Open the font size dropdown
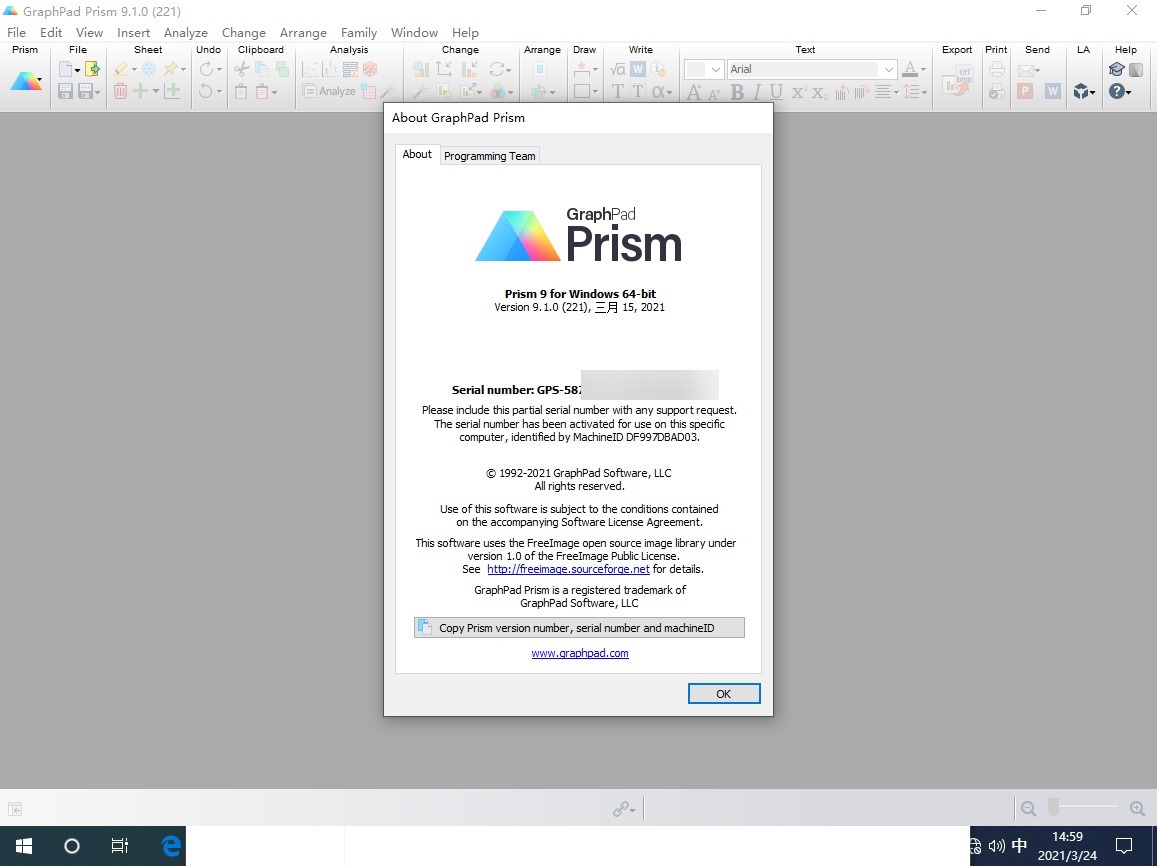Viewport: 1157px width, 866px height. coord(715,69)
